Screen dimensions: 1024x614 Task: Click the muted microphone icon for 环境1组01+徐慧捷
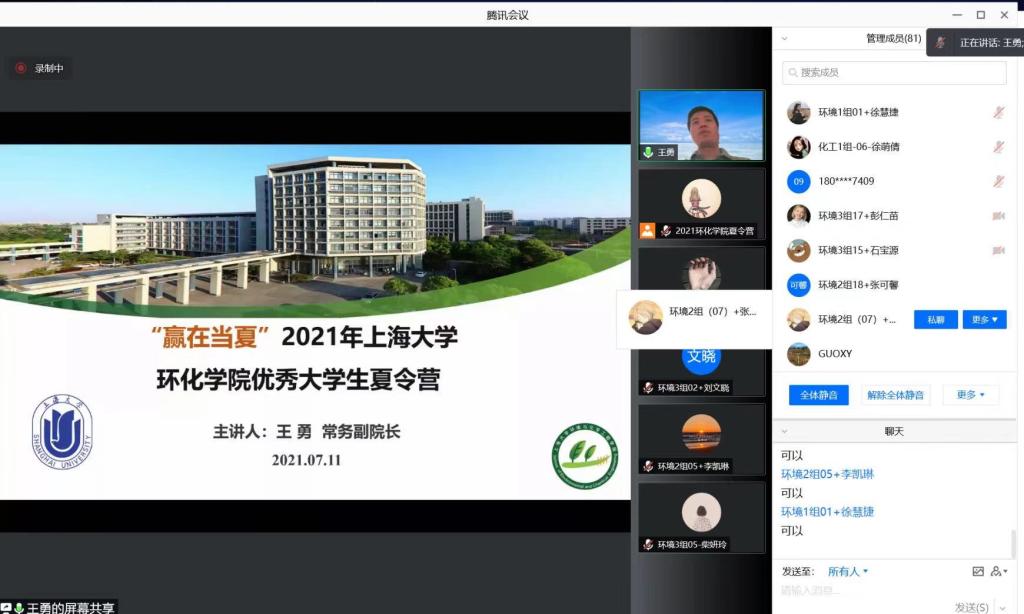click(x=998, y=112)
